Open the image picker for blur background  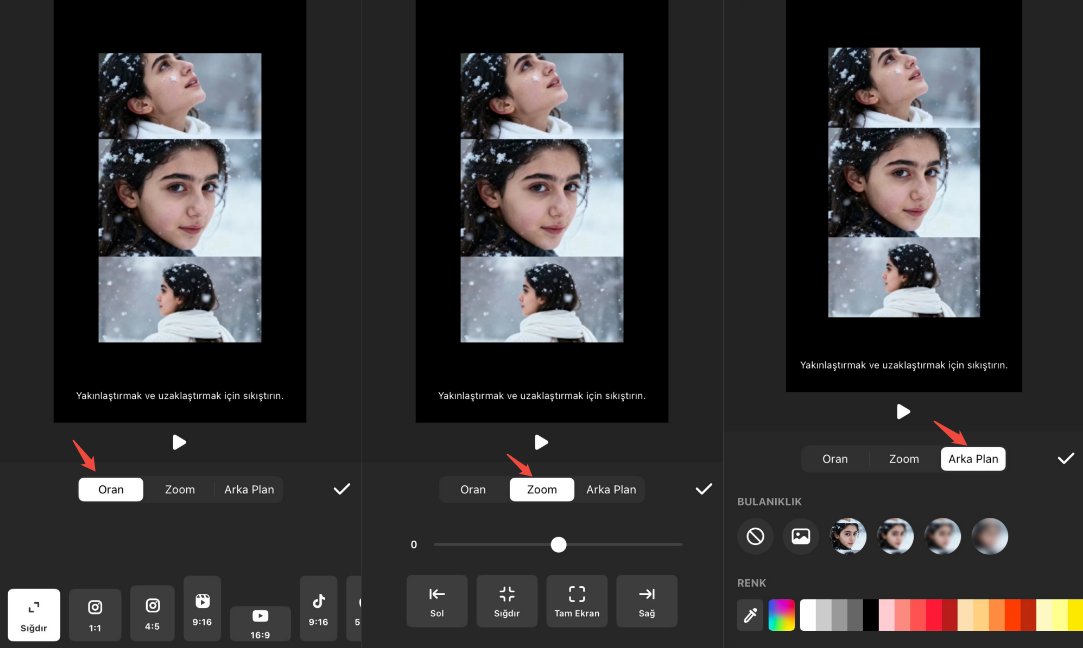click(x=800, y=537)
